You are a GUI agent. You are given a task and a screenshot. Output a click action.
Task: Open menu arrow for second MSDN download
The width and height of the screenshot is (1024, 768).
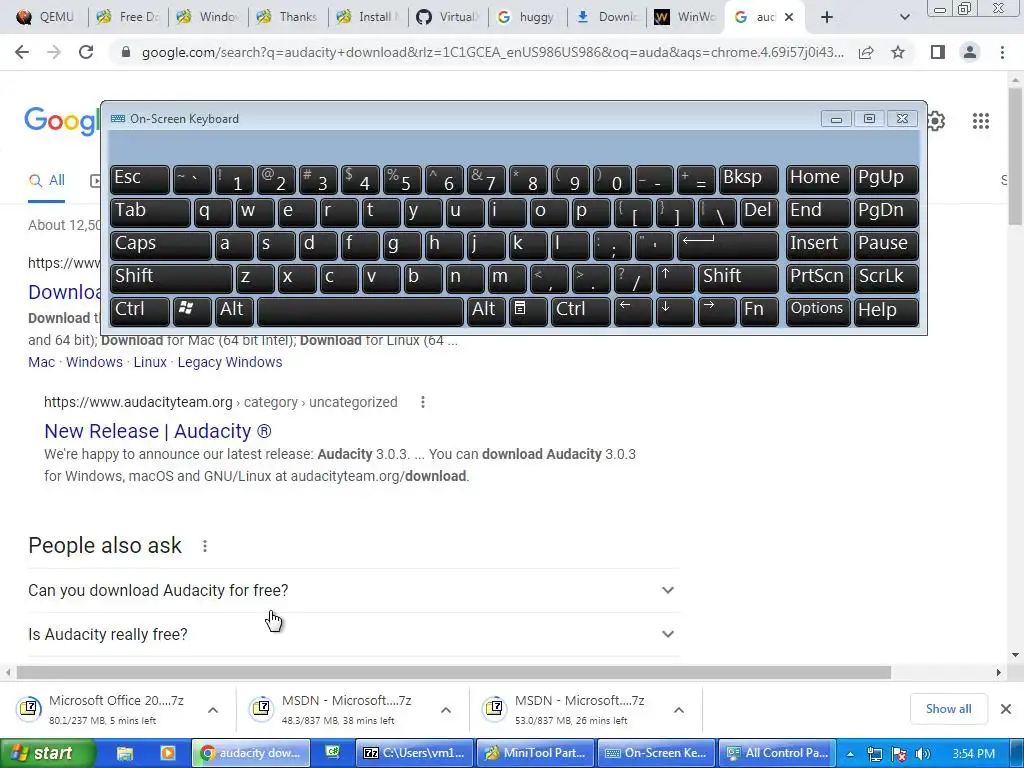[679, 710]
